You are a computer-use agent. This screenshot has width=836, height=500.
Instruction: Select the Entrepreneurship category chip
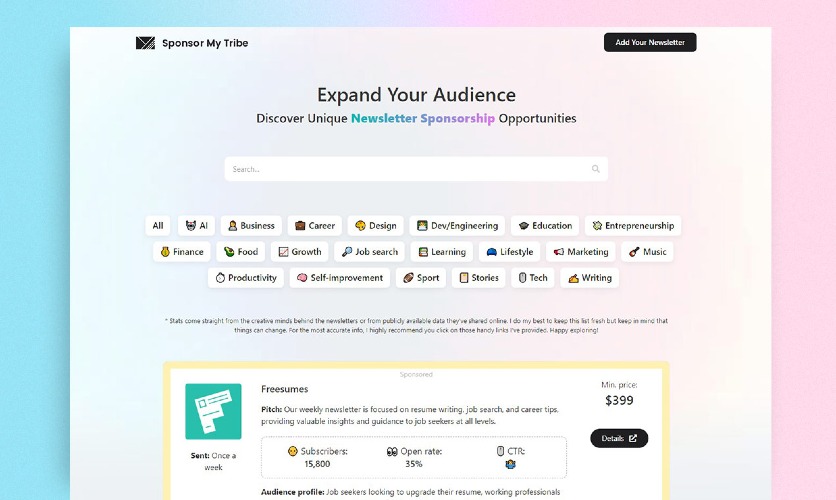[x=633, y=225]
